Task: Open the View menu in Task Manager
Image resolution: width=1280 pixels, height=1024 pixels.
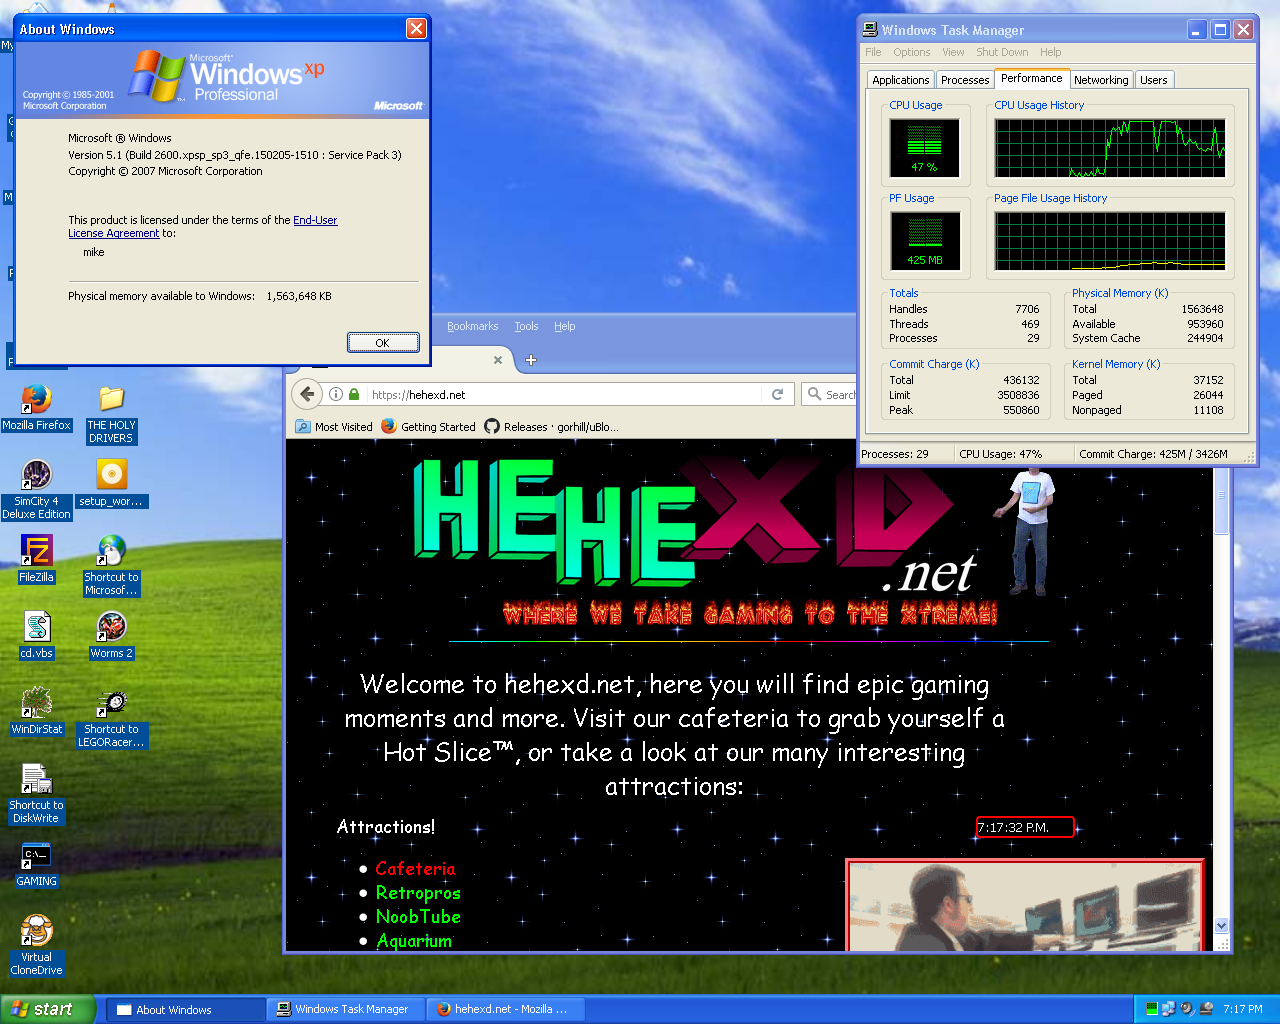Action: [x=953, y=52]
